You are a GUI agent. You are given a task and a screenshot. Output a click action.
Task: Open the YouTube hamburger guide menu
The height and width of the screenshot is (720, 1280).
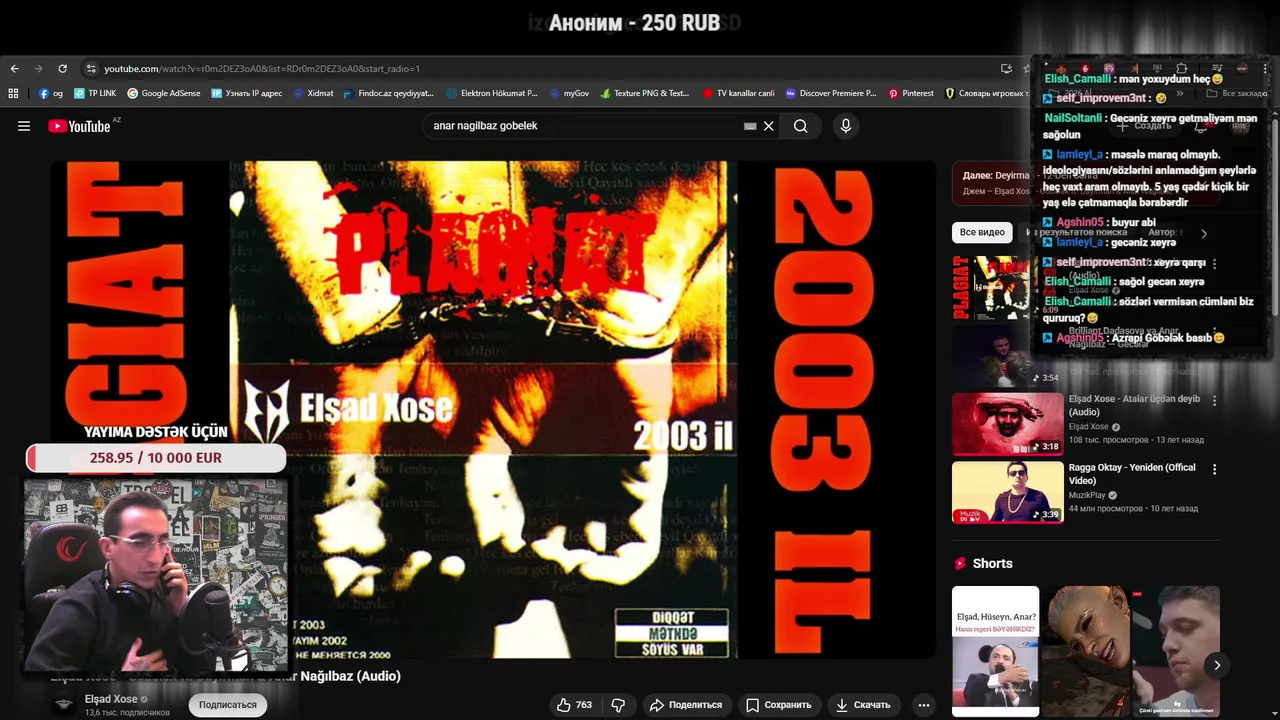coord(24,126)
